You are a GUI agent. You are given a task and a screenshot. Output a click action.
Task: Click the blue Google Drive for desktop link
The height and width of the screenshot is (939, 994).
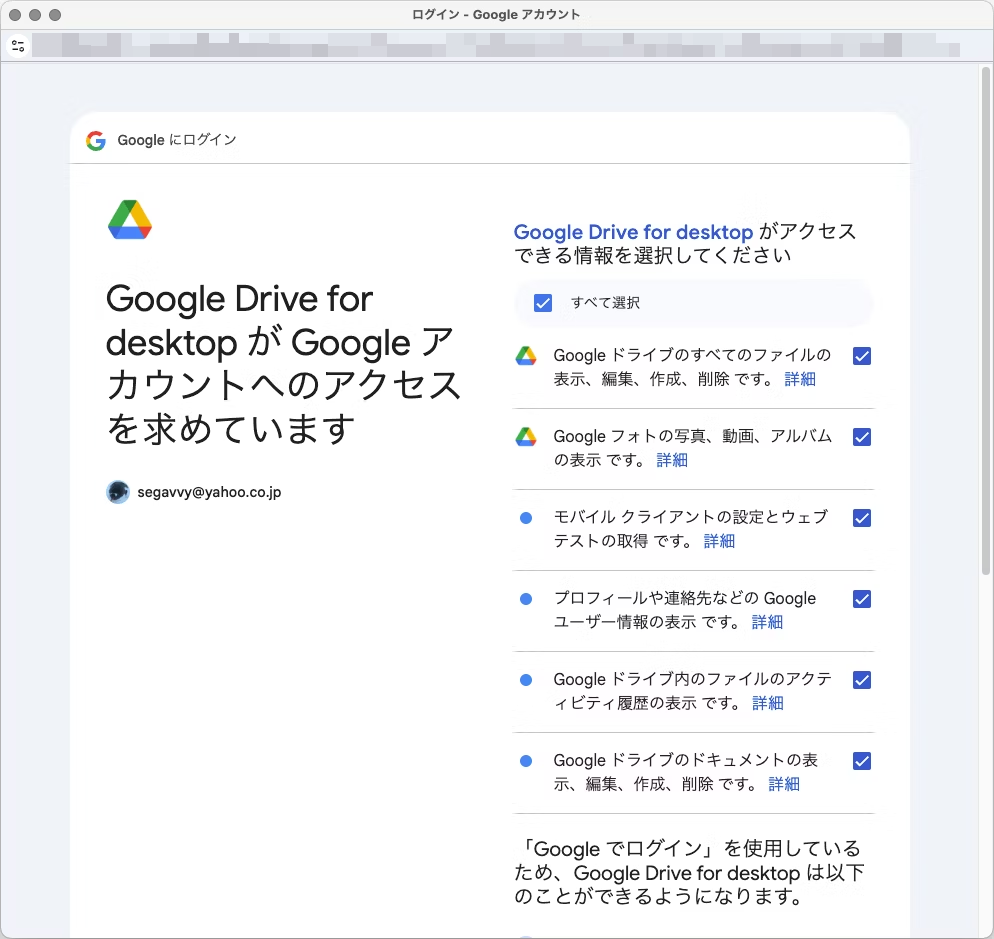tap(633, 232)
